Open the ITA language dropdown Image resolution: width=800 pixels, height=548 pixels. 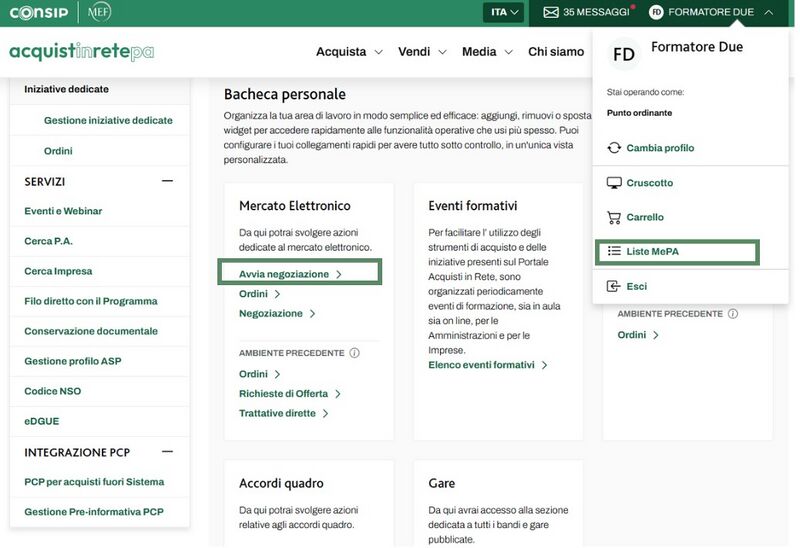507,12
